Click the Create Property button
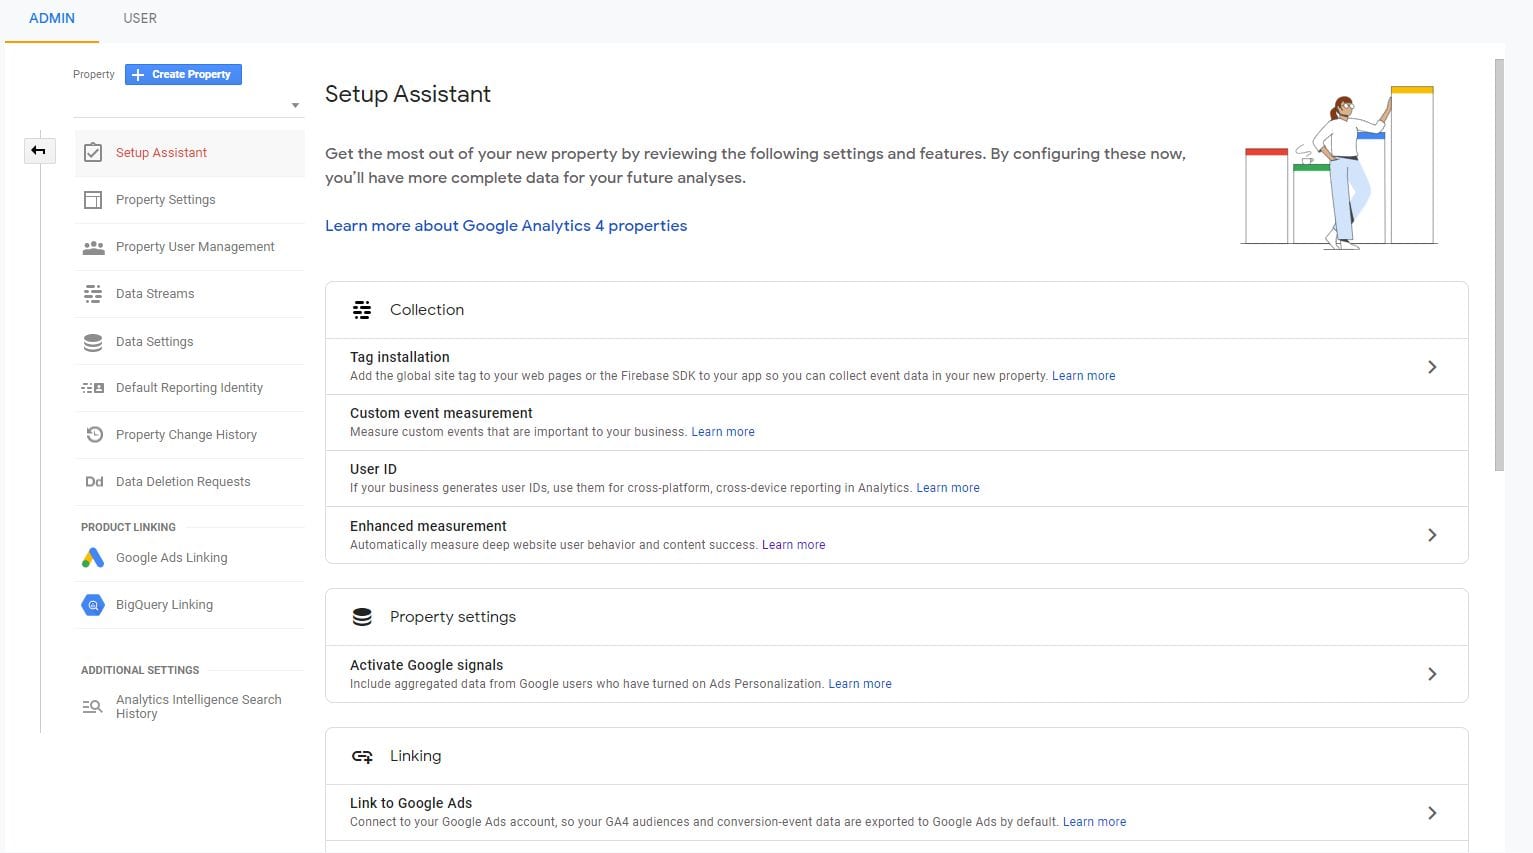This screenshot has width=1533, height=853. (x=182, y=74)
